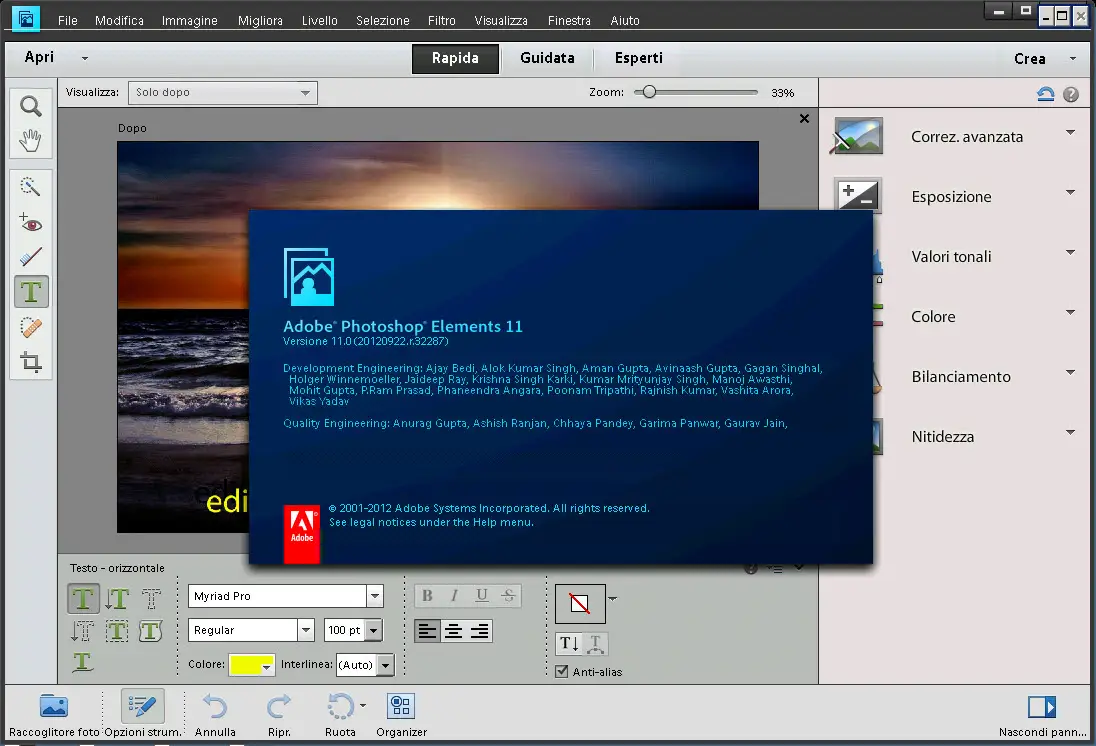Open the Ruota rotation direction arrow
Viewport: 1096px width, 746px height.
[x=363, y=705]
